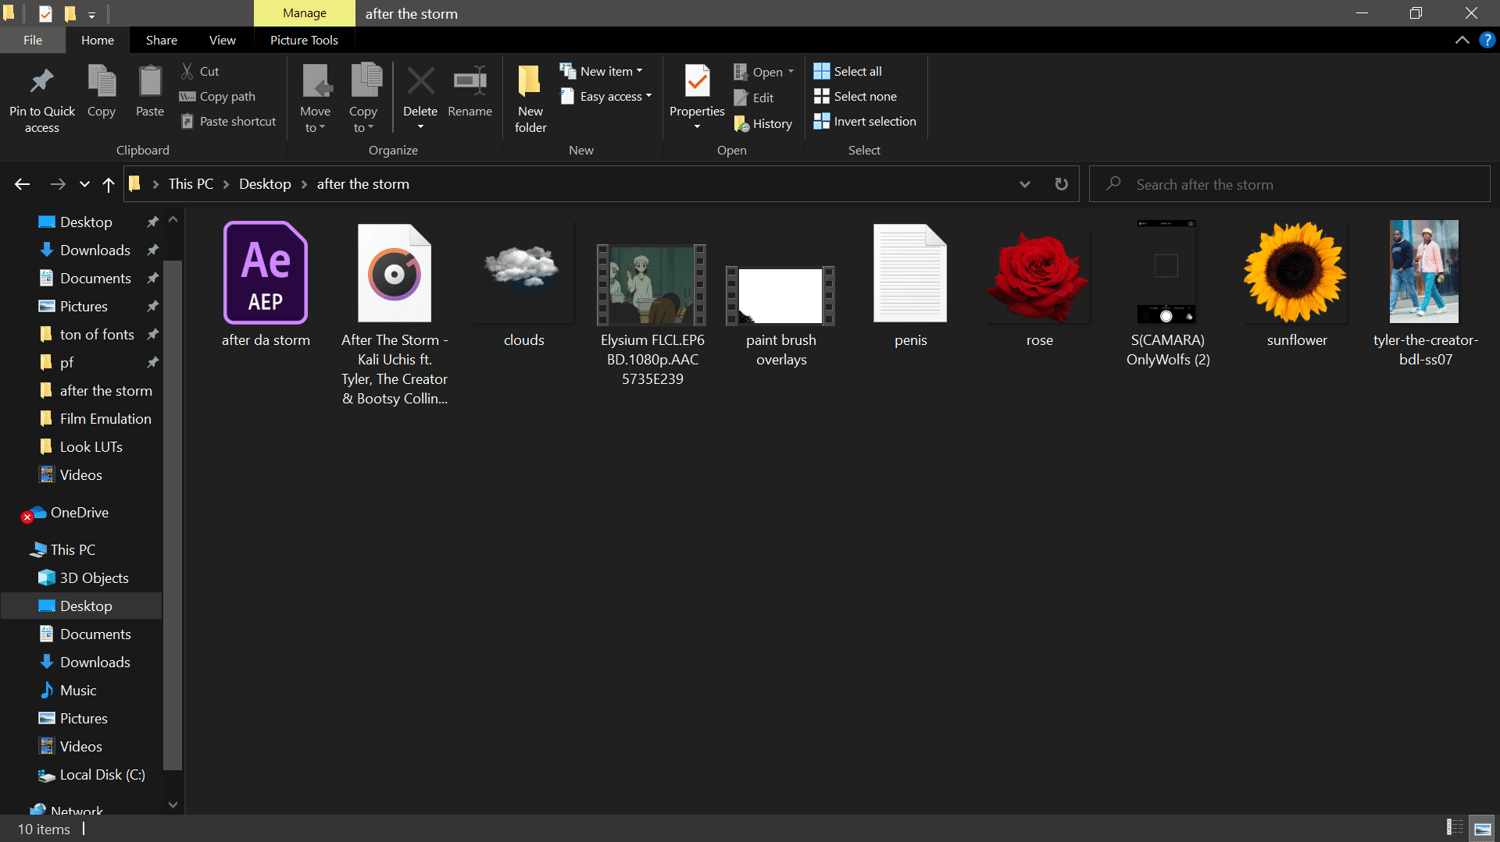Switch to the View ribbon tab
1500x842 pixels.
[222, 40]
